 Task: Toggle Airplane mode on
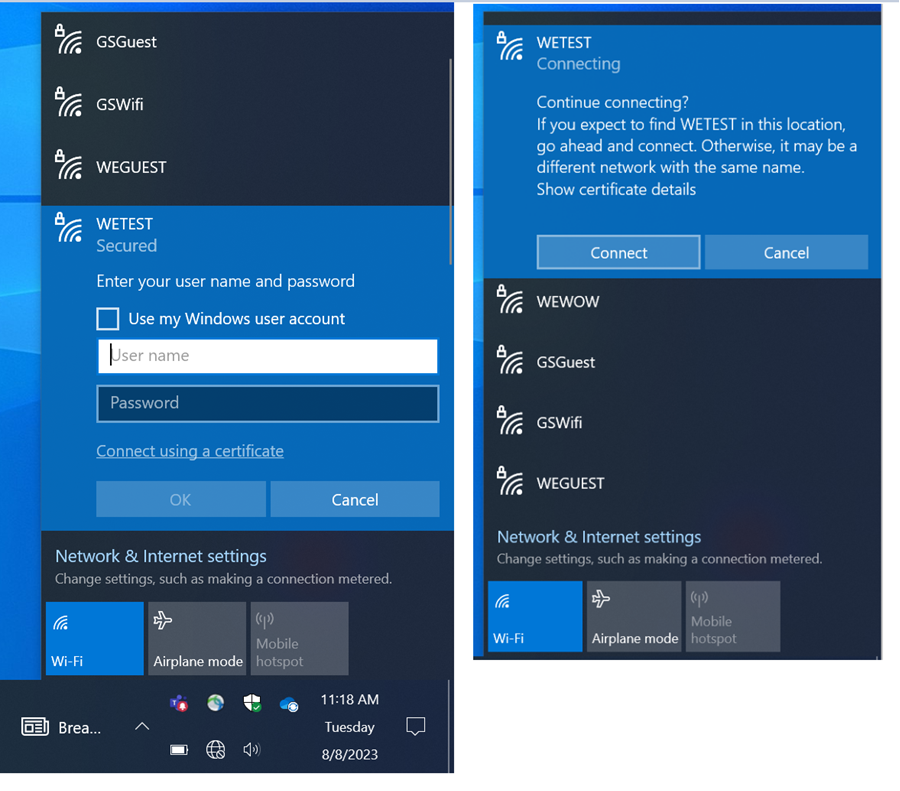coord(197,638)
